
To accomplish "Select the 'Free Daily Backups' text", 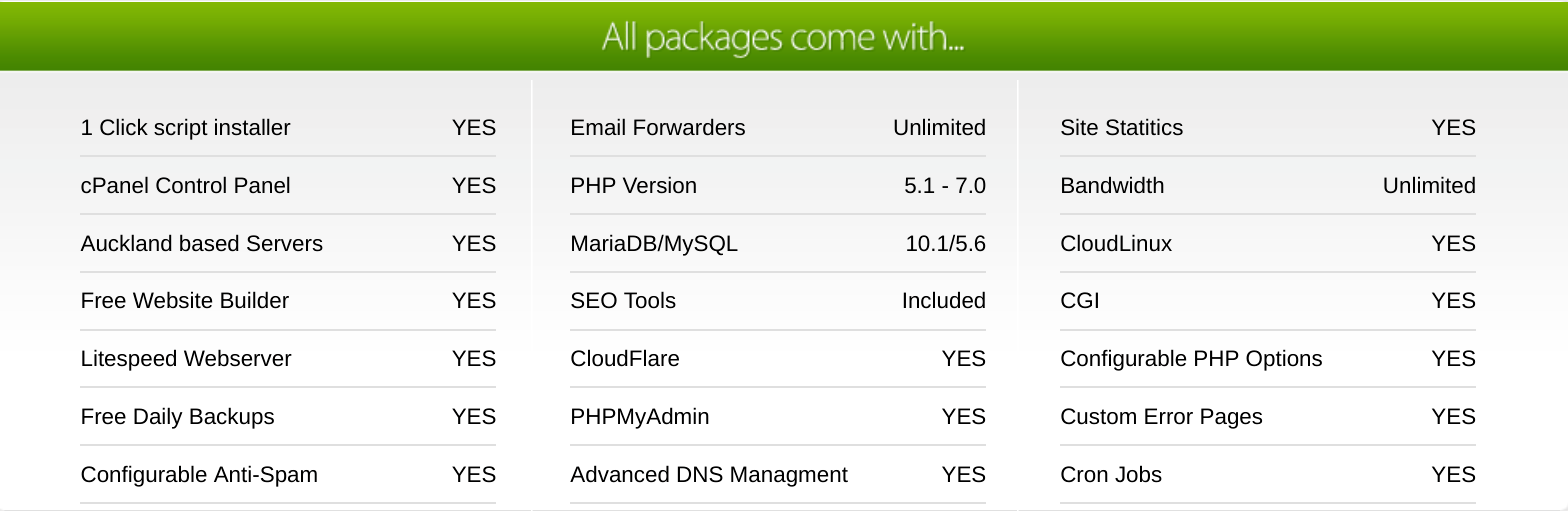I will [177, 417].
